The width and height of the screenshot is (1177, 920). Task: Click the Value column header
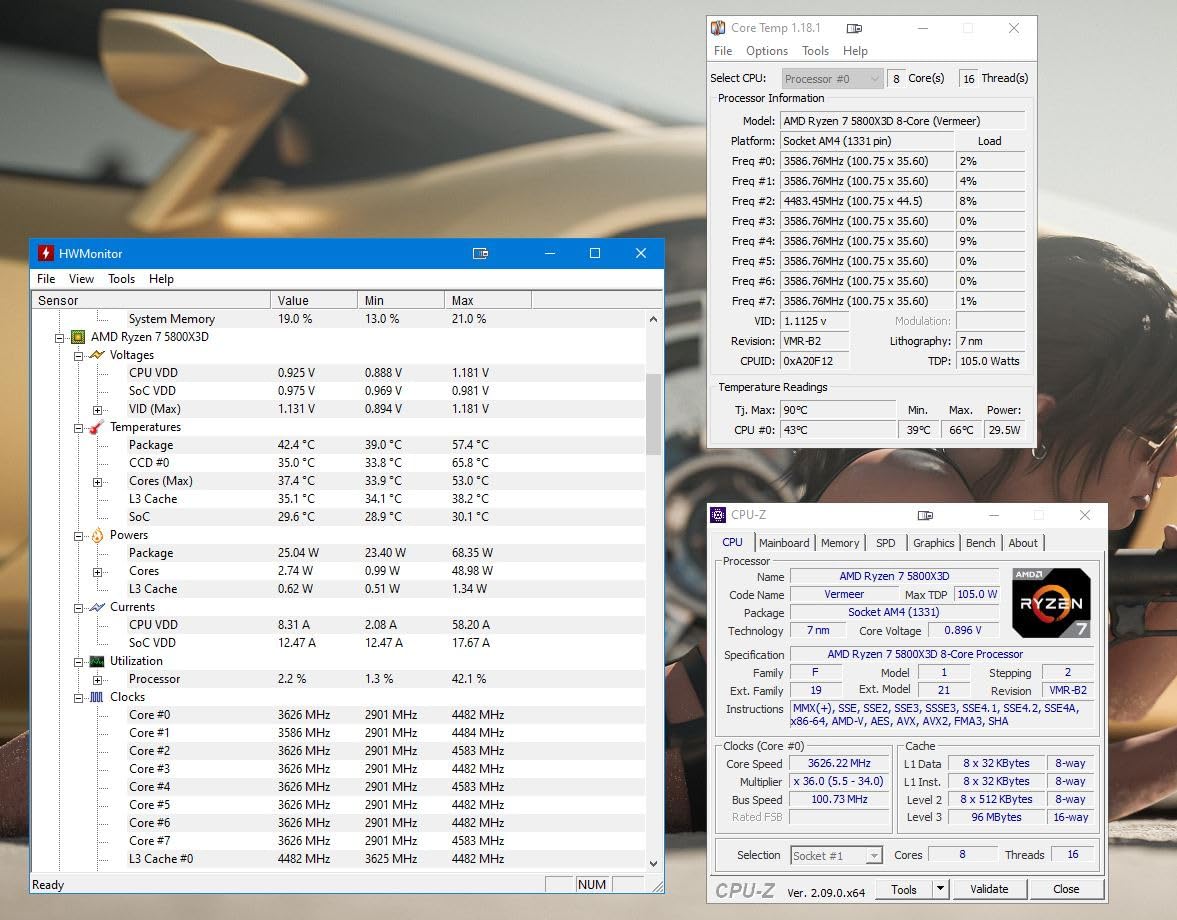pyautogui.click(x=314, y=300)
